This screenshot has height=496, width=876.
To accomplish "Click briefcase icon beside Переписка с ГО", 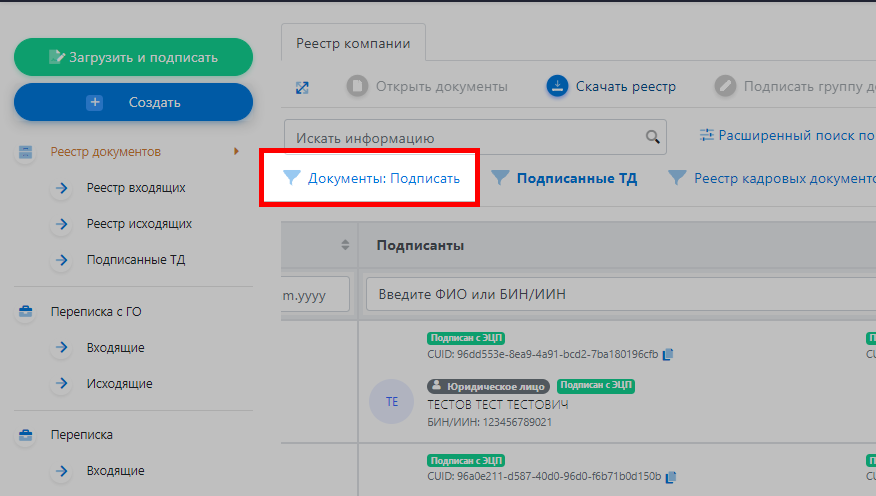I will pos(25,312).
